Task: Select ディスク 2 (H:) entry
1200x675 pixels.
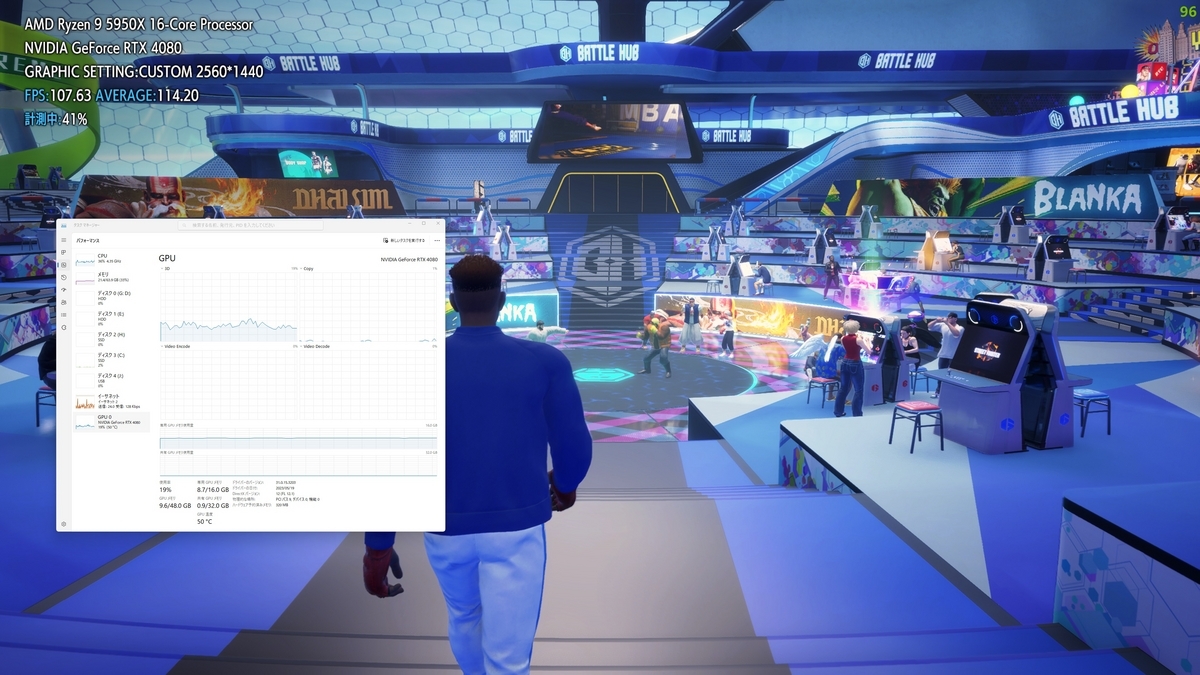Action: click(x=112, y=338)
